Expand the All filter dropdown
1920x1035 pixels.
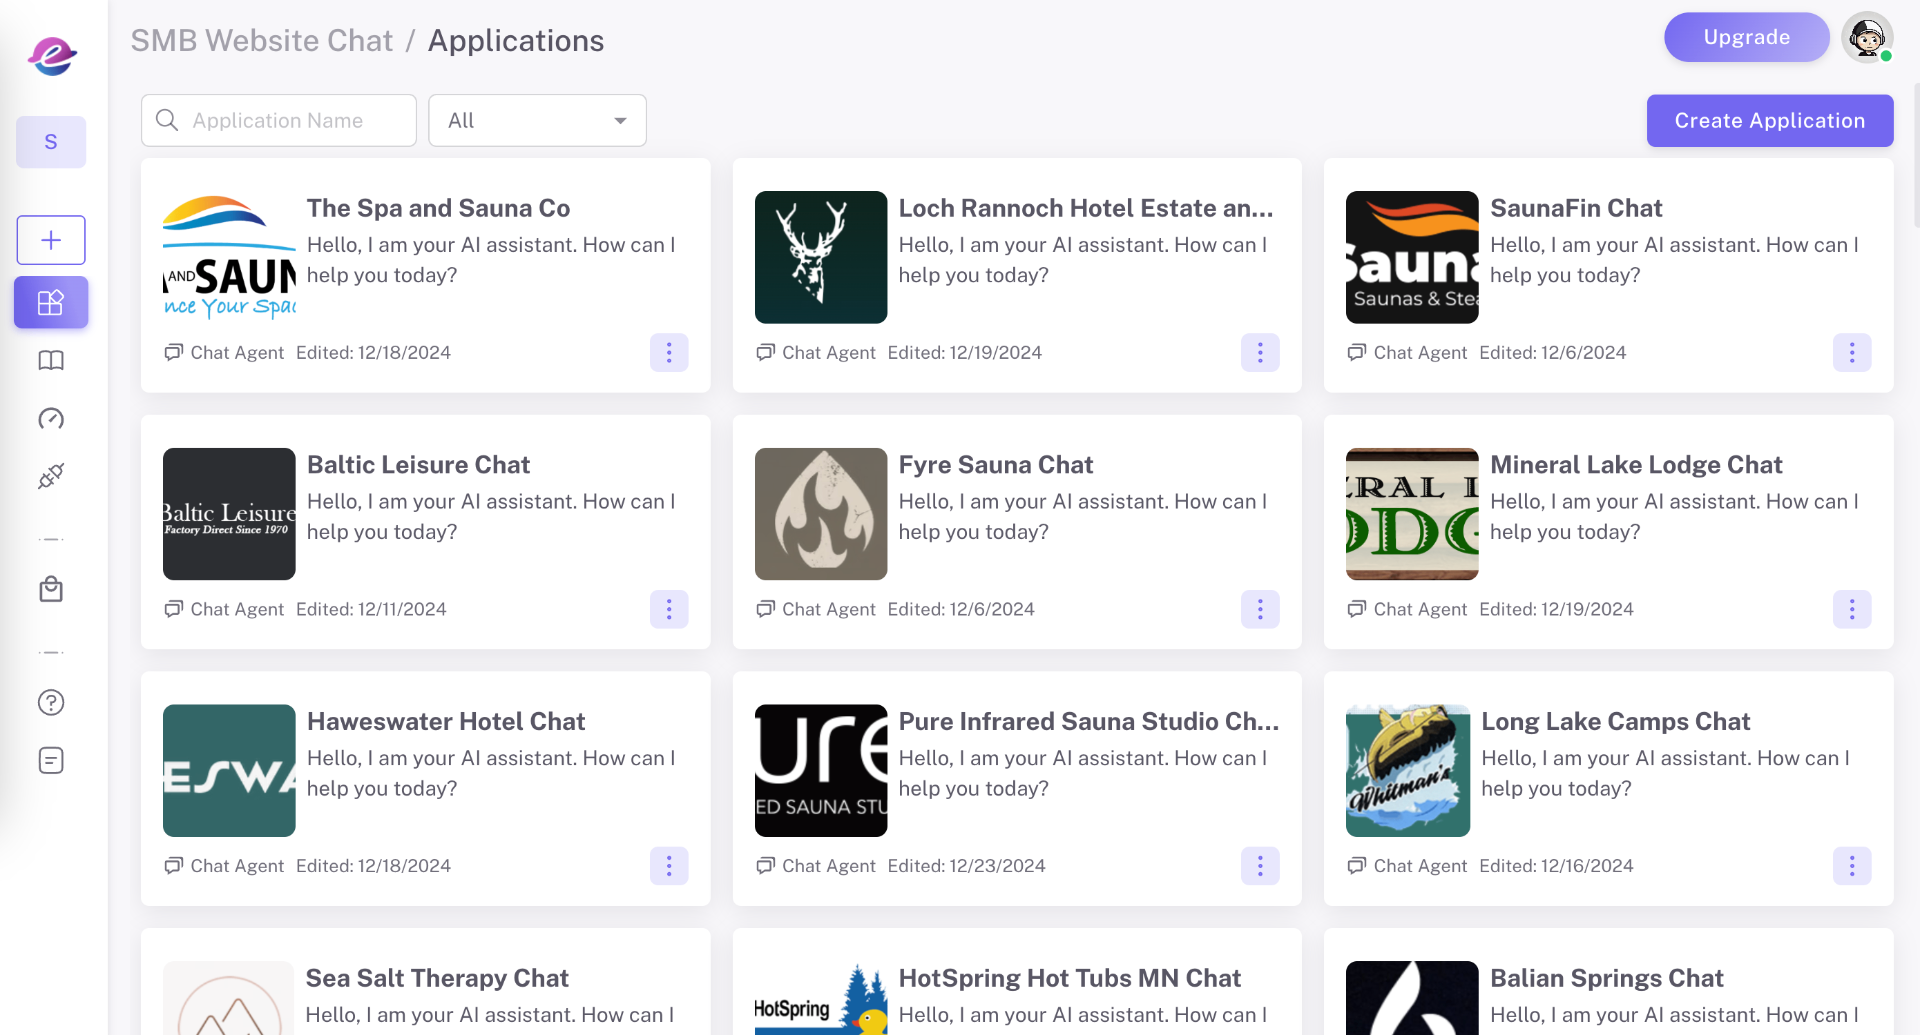point(537,121)
